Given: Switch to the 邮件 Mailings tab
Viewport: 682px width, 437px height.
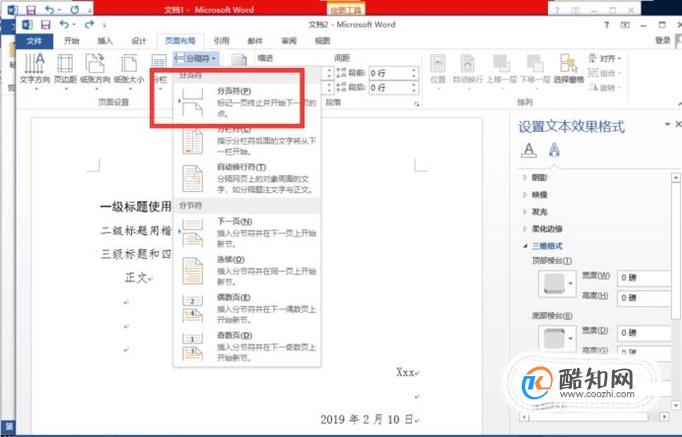Looking at the screenshot, I should (x=255, y=41).
